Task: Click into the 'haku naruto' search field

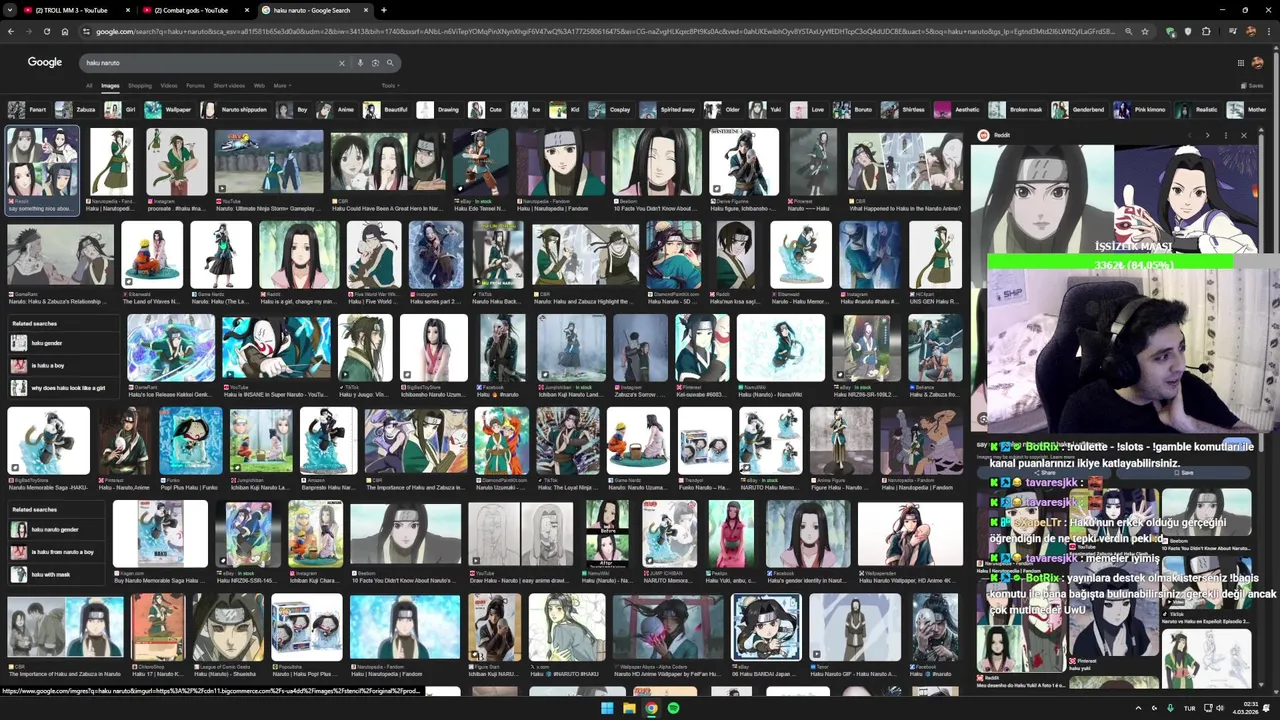Action: (208, 63)
